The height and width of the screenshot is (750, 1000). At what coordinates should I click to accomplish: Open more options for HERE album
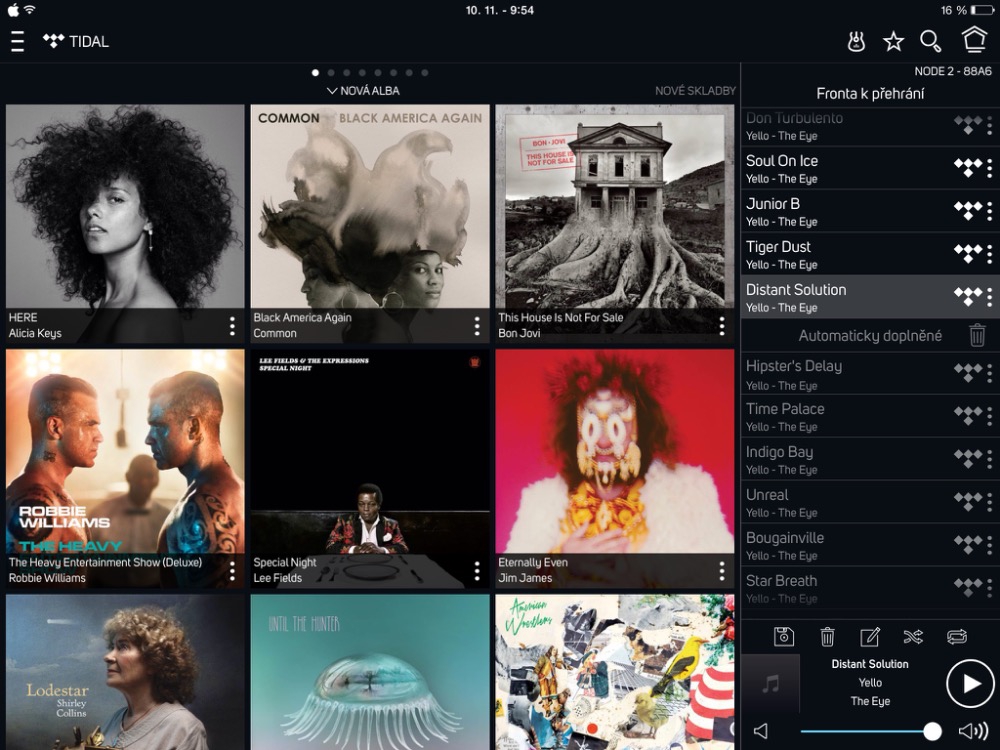point(232,326)
